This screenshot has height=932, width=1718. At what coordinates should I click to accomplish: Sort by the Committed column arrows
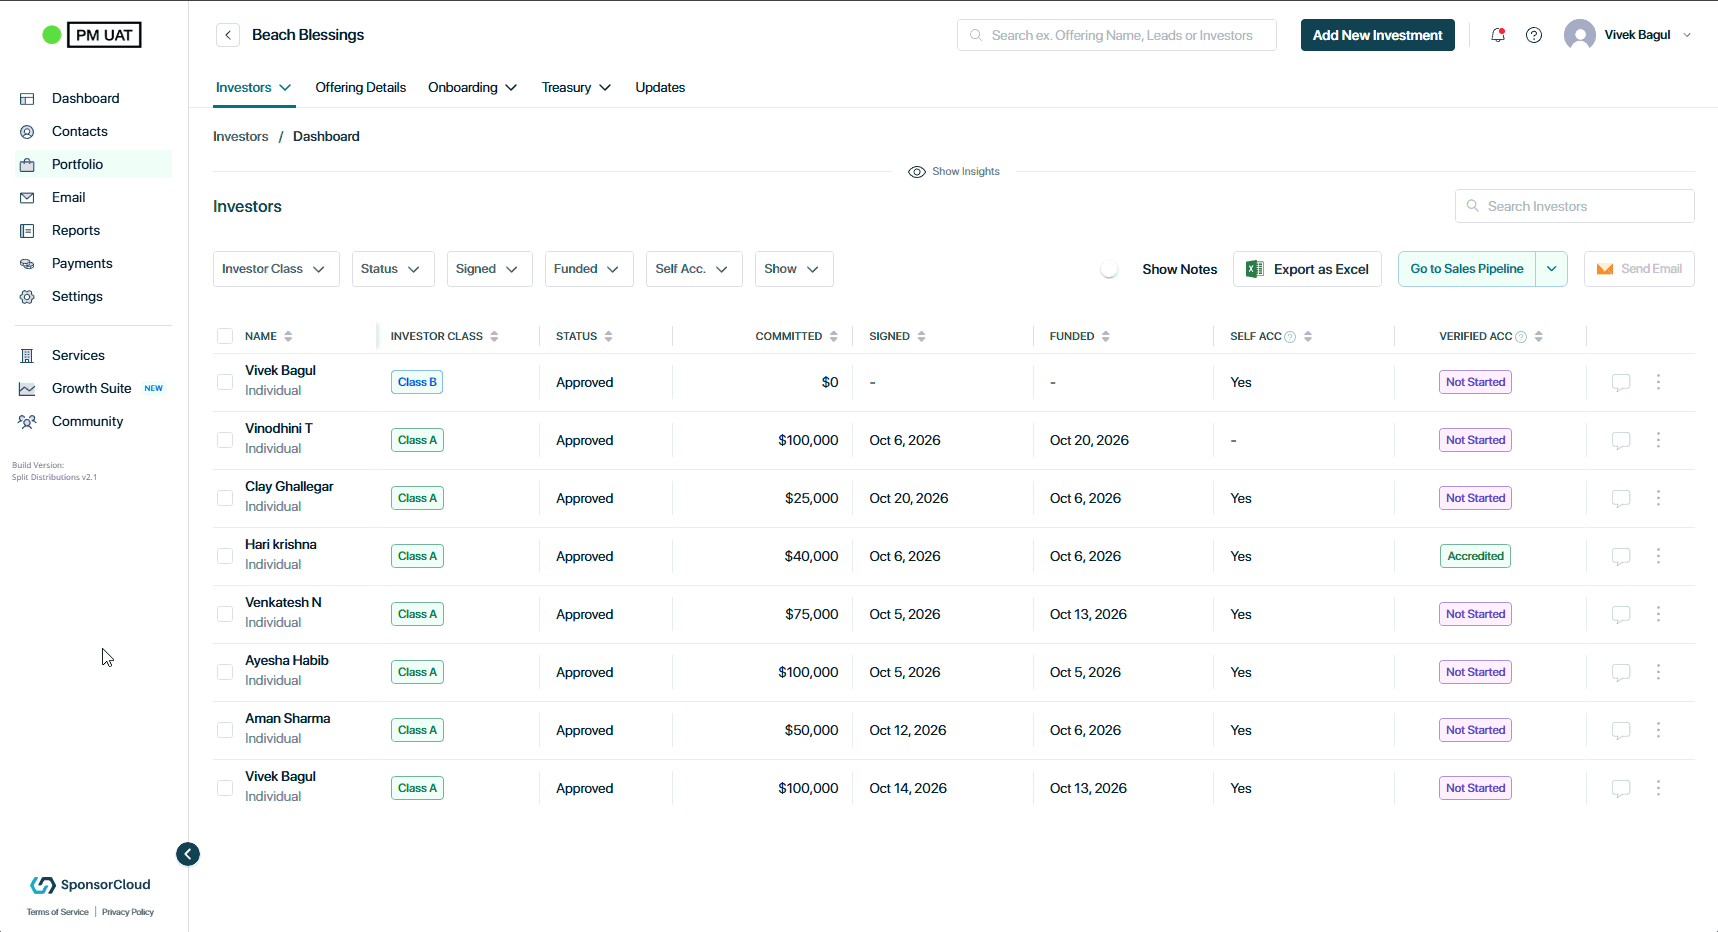click(x=834, y=337)
